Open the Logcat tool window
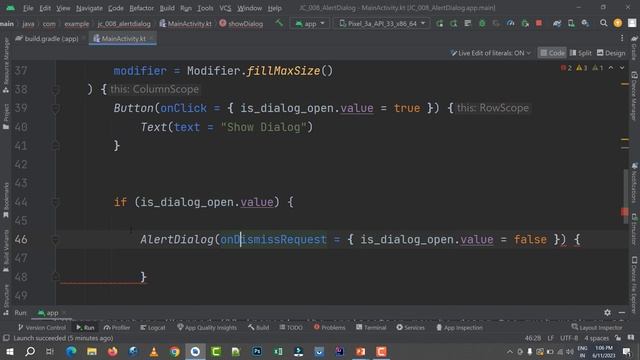 153,327
